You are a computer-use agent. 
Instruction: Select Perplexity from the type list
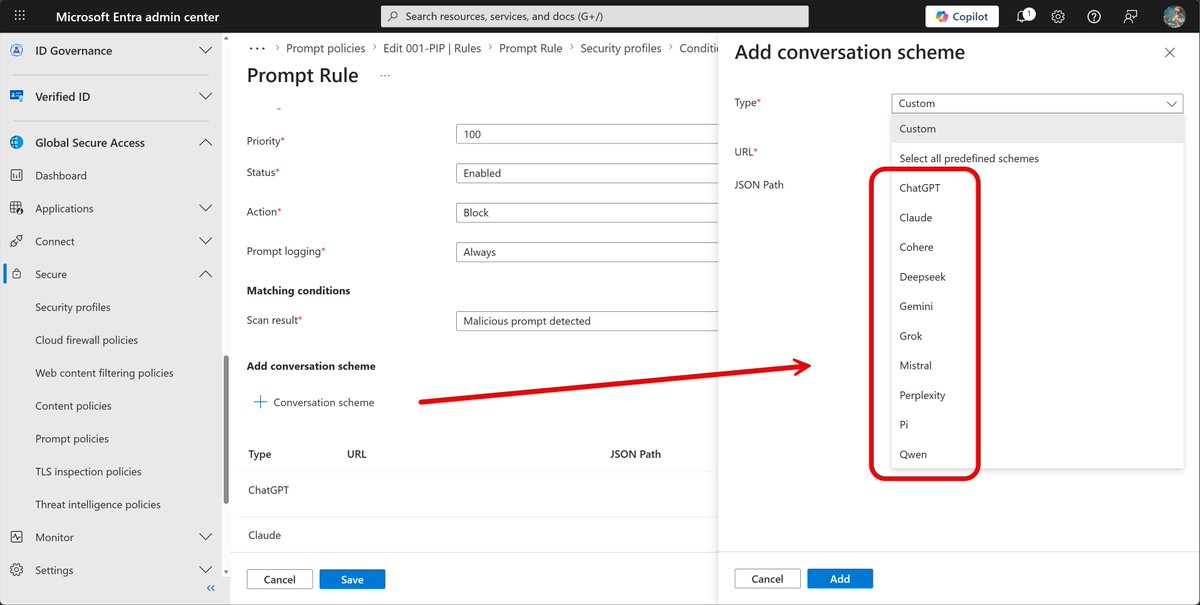[1037, 395]
